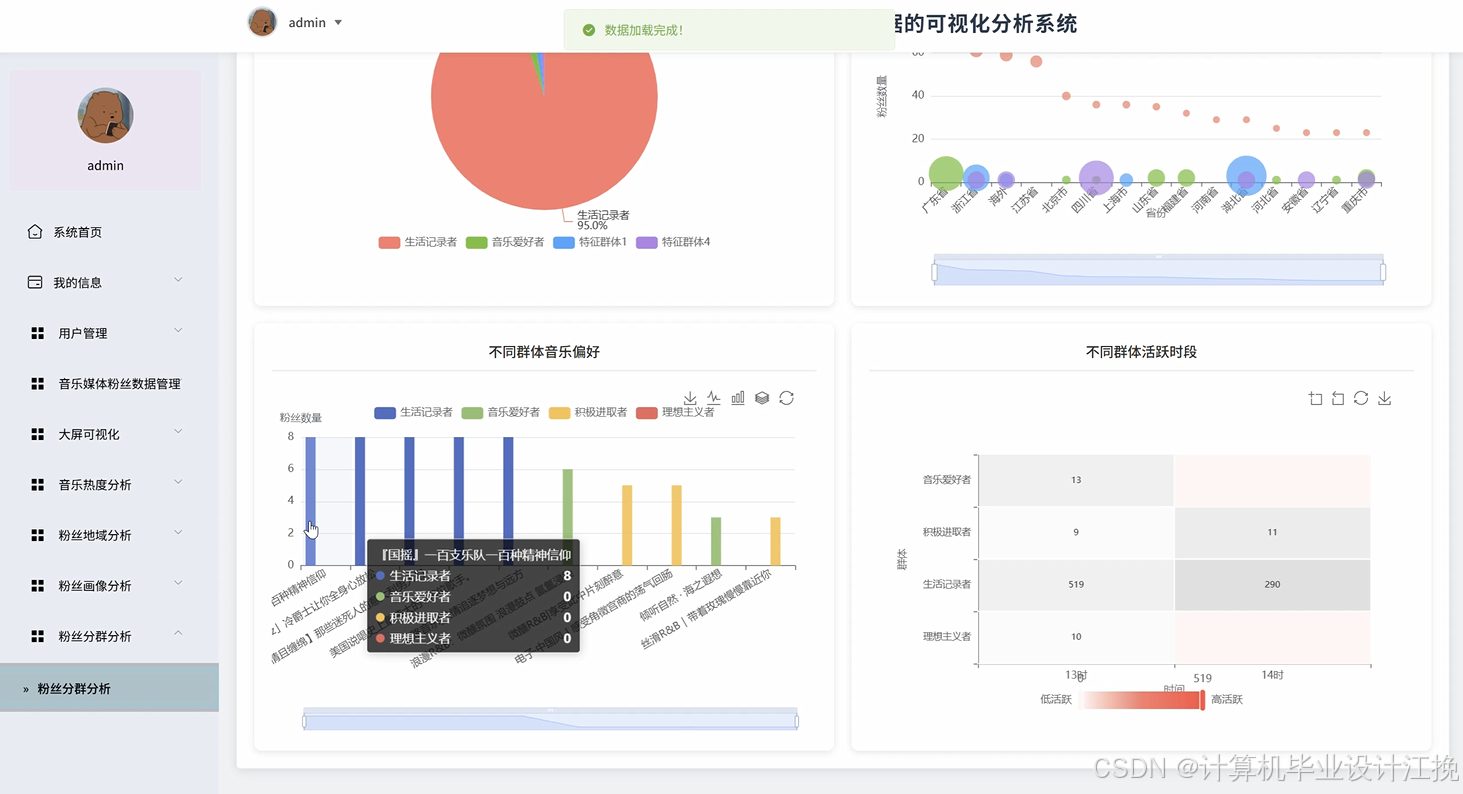Toggle 音乐爱好者 legend in music preference chart
This screenshot has width=1463, height=794.
click(500, 412)
